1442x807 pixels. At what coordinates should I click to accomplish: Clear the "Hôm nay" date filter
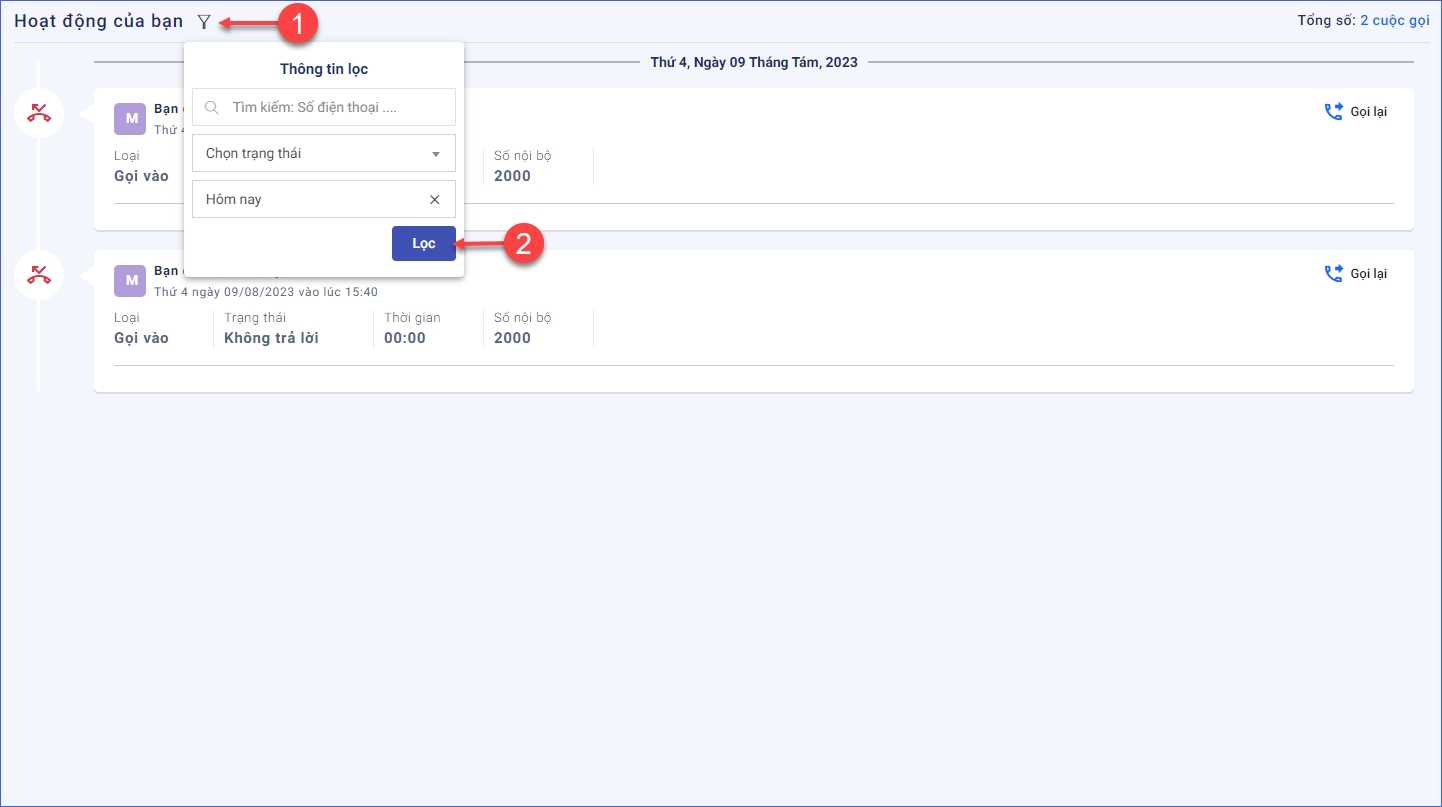(434, 199)
